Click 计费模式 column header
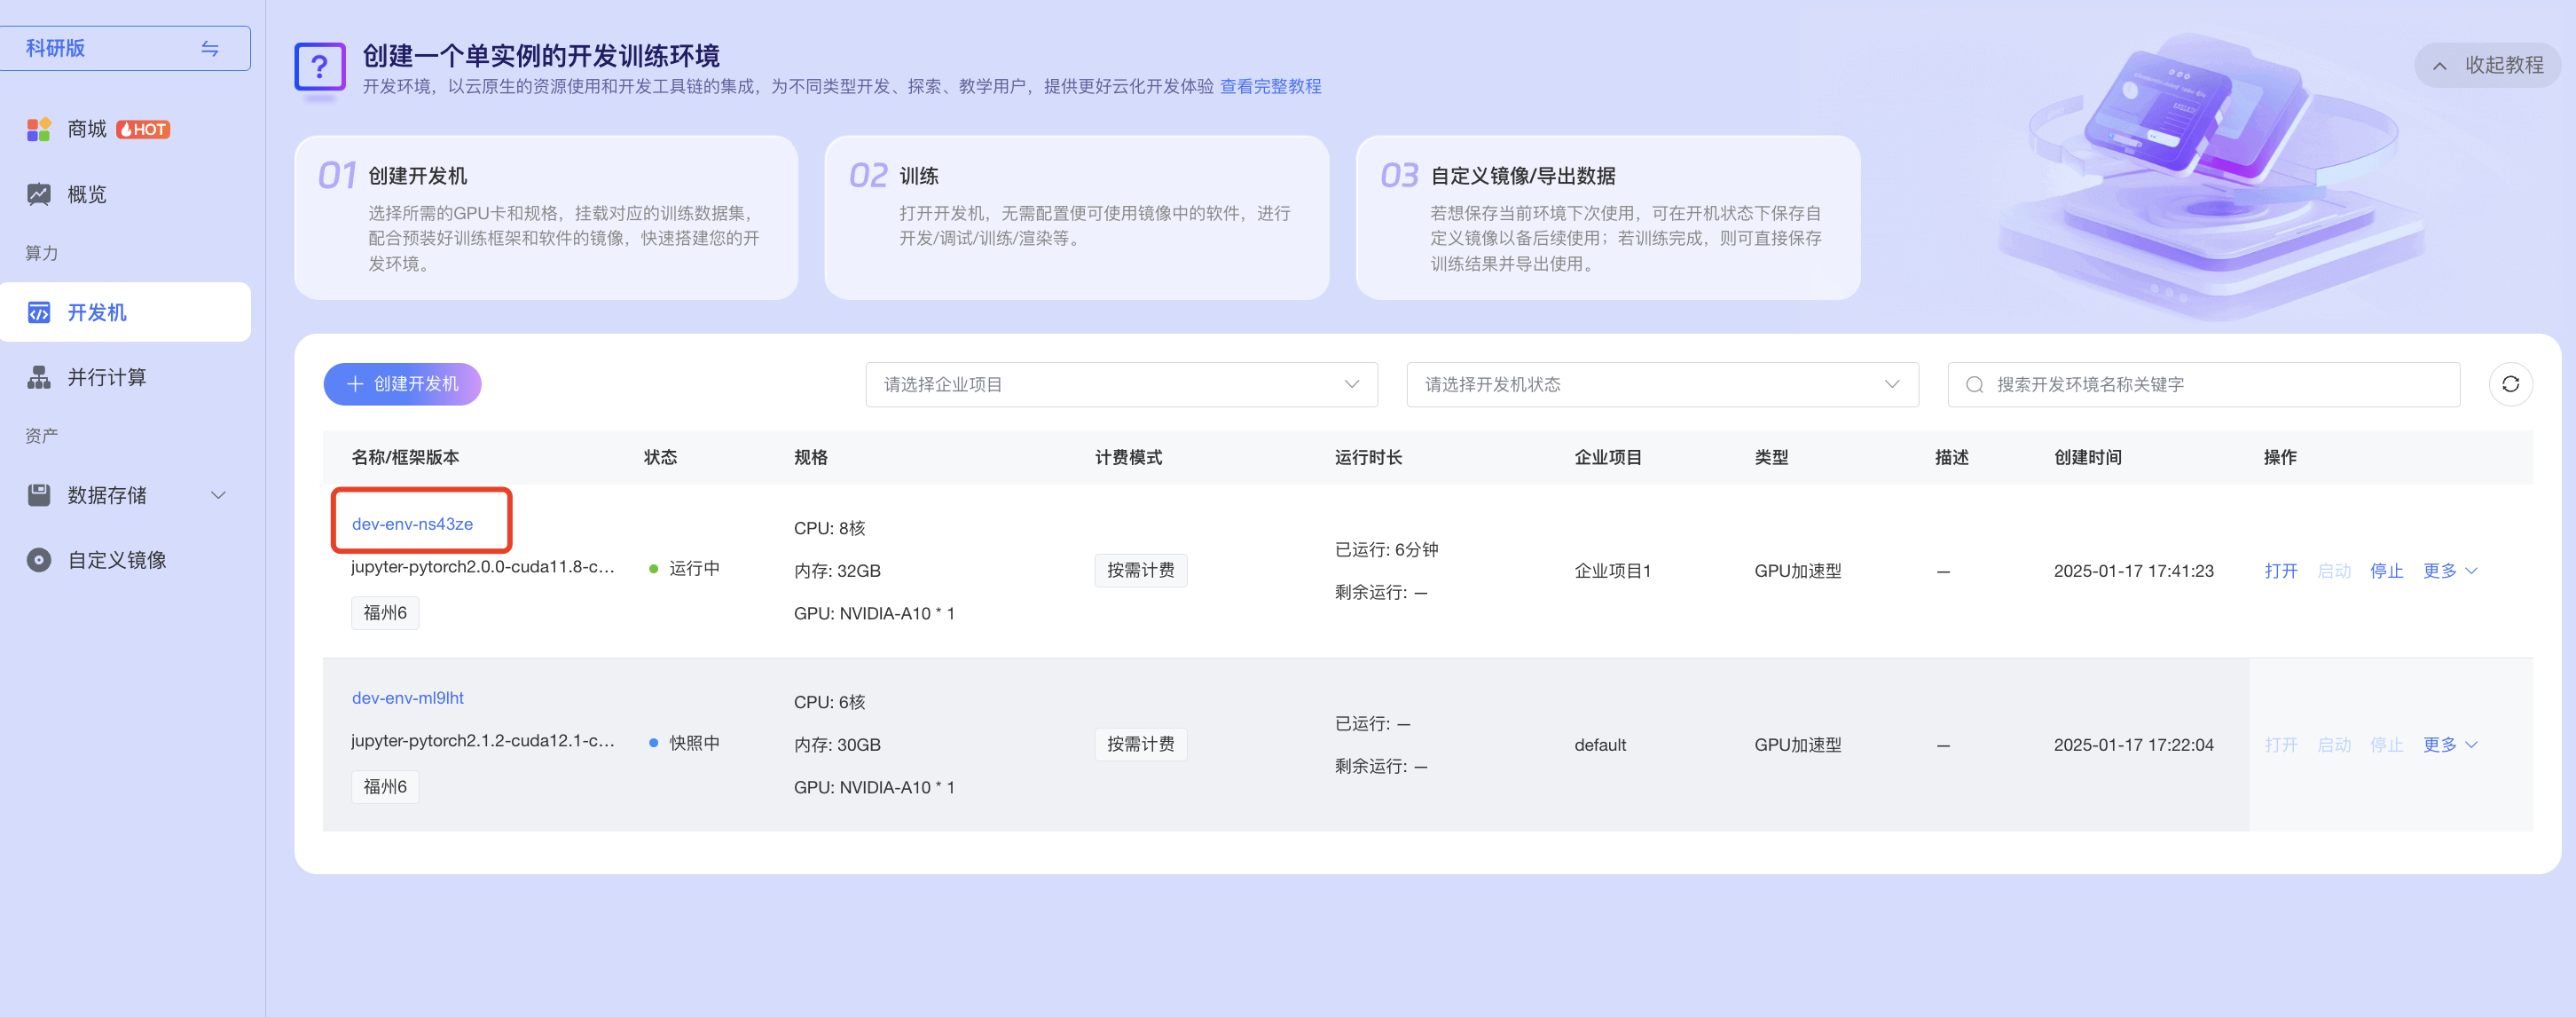The height and width of the screenshot is (1017, 2576). [x=1128, y=457]
